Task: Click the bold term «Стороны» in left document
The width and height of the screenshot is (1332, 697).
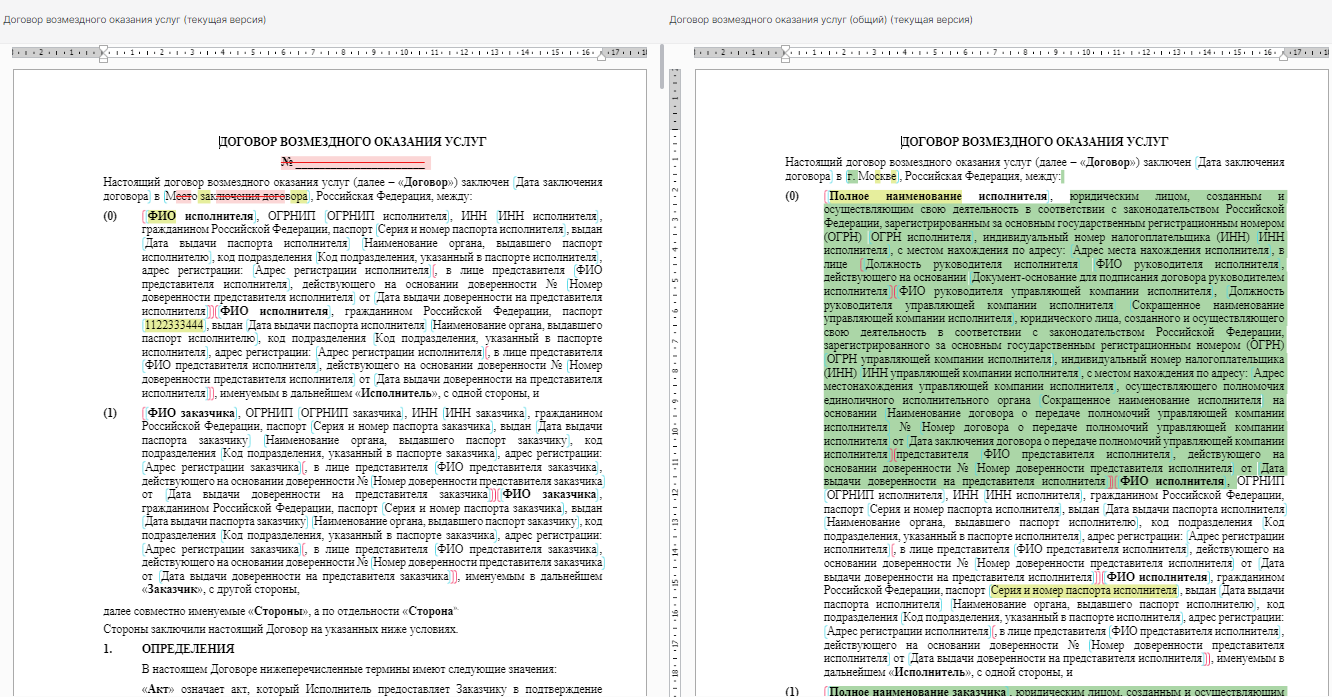Action: pyautogui.click(x=279, y=610)
